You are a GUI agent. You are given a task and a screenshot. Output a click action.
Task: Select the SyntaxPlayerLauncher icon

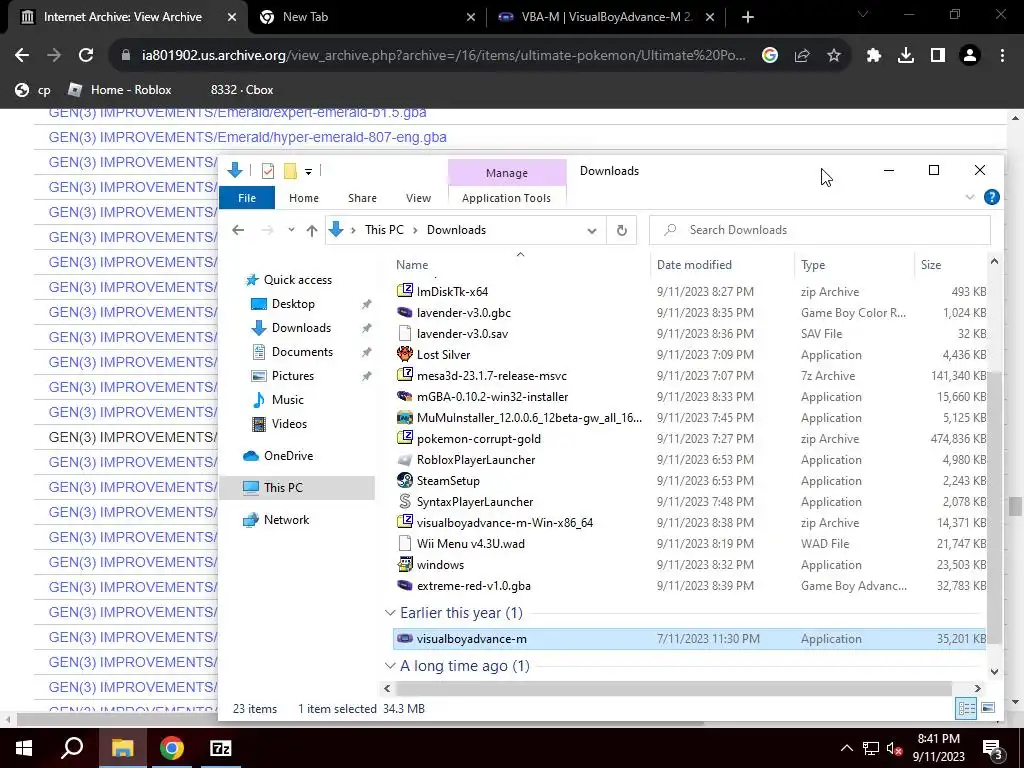(x=405, y=502)
